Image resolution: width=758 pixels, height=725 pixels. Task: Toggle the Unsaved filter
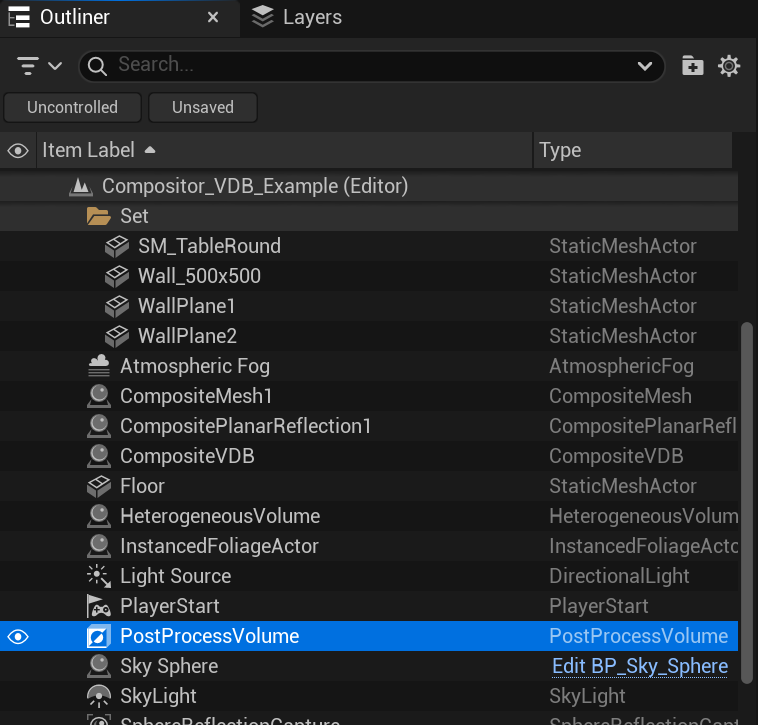point(203,107)
